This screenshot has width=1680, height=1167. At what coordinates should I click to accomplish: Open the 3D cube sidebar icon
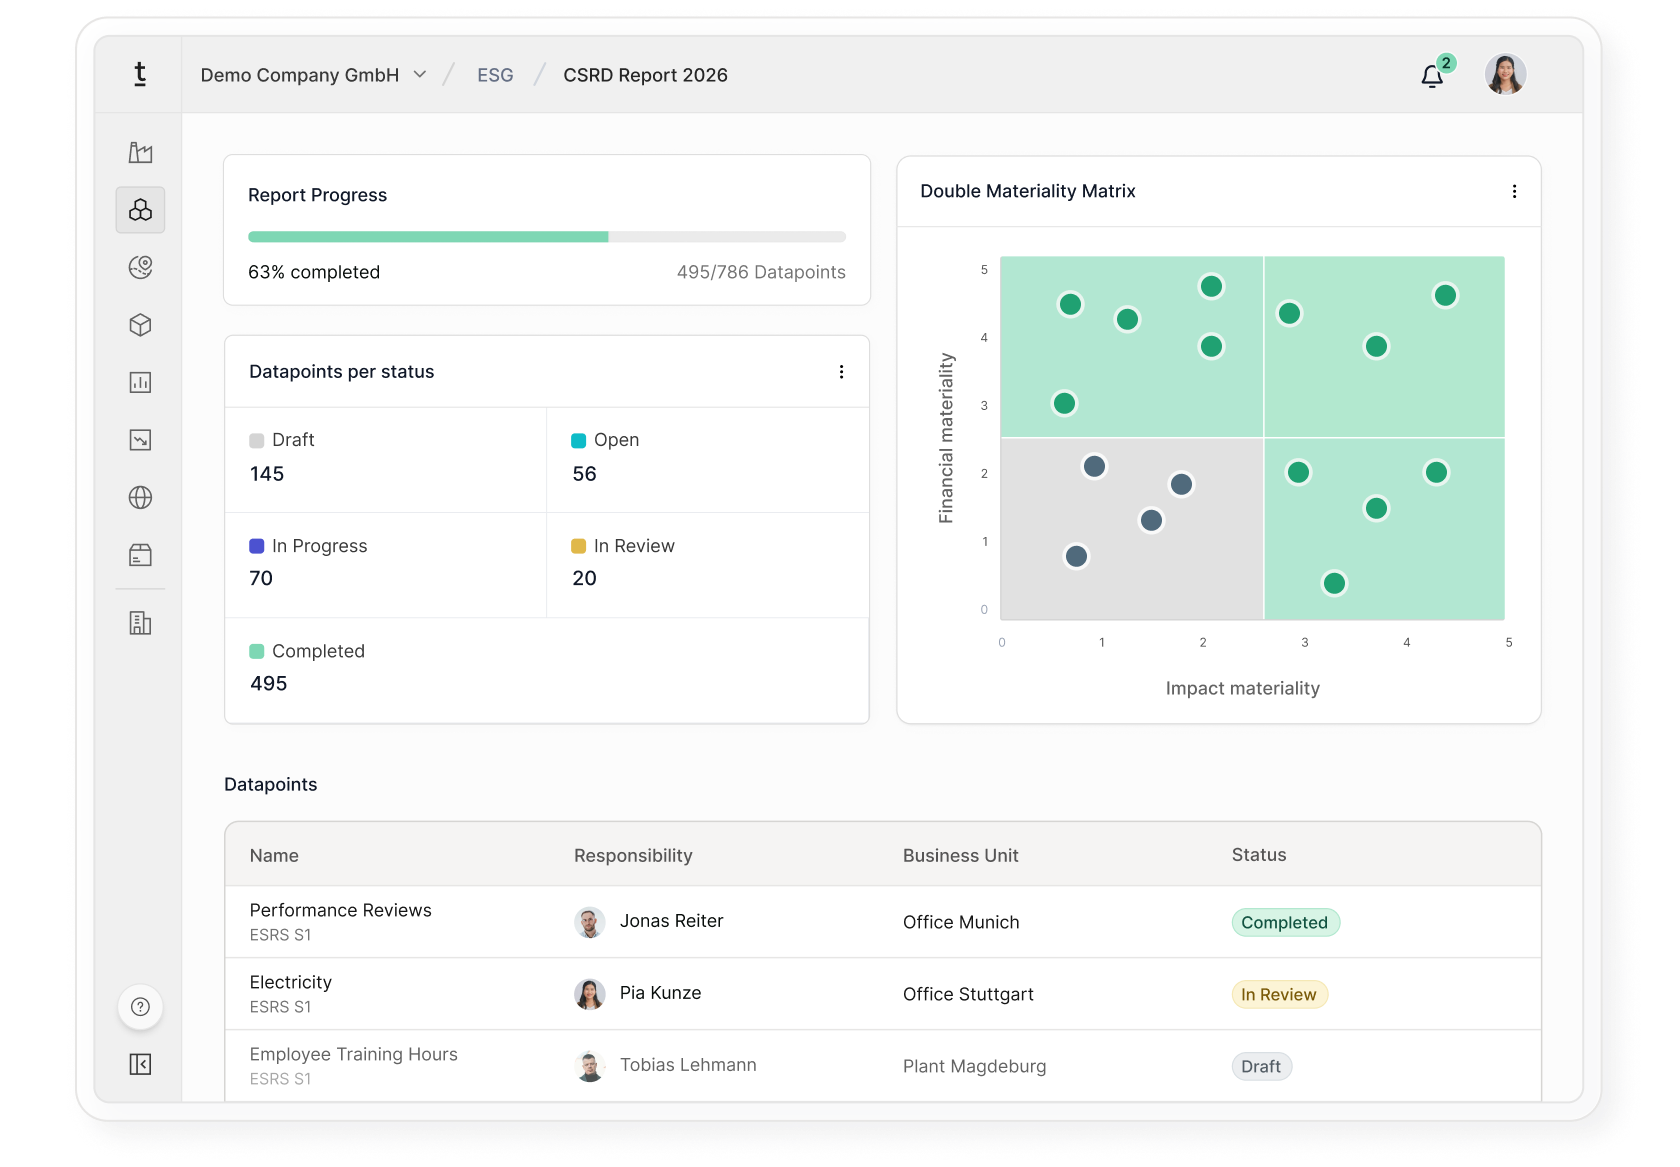pyautogui.click(x=140, y=325)
